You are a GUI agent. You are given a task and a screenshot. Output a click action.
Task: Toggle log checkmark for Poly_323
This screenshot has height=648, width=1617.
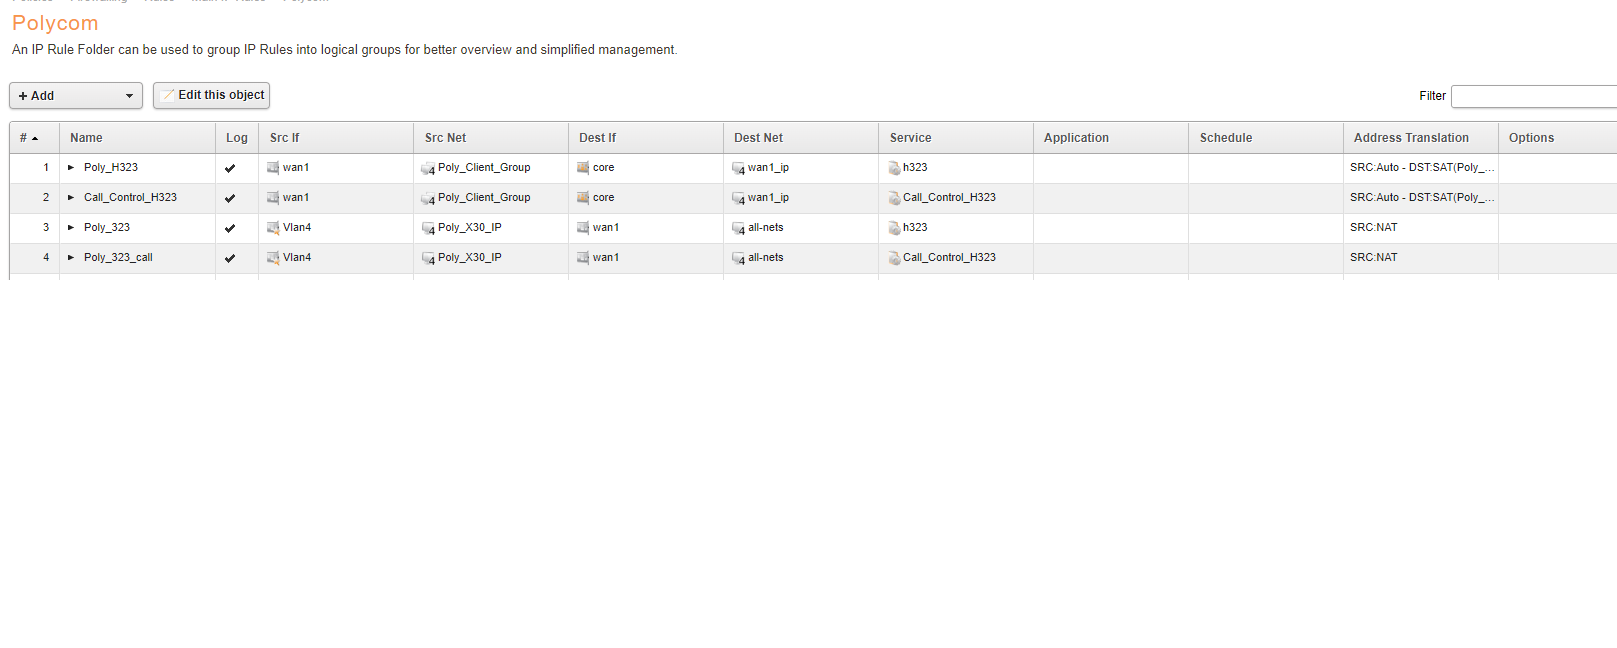230,228
